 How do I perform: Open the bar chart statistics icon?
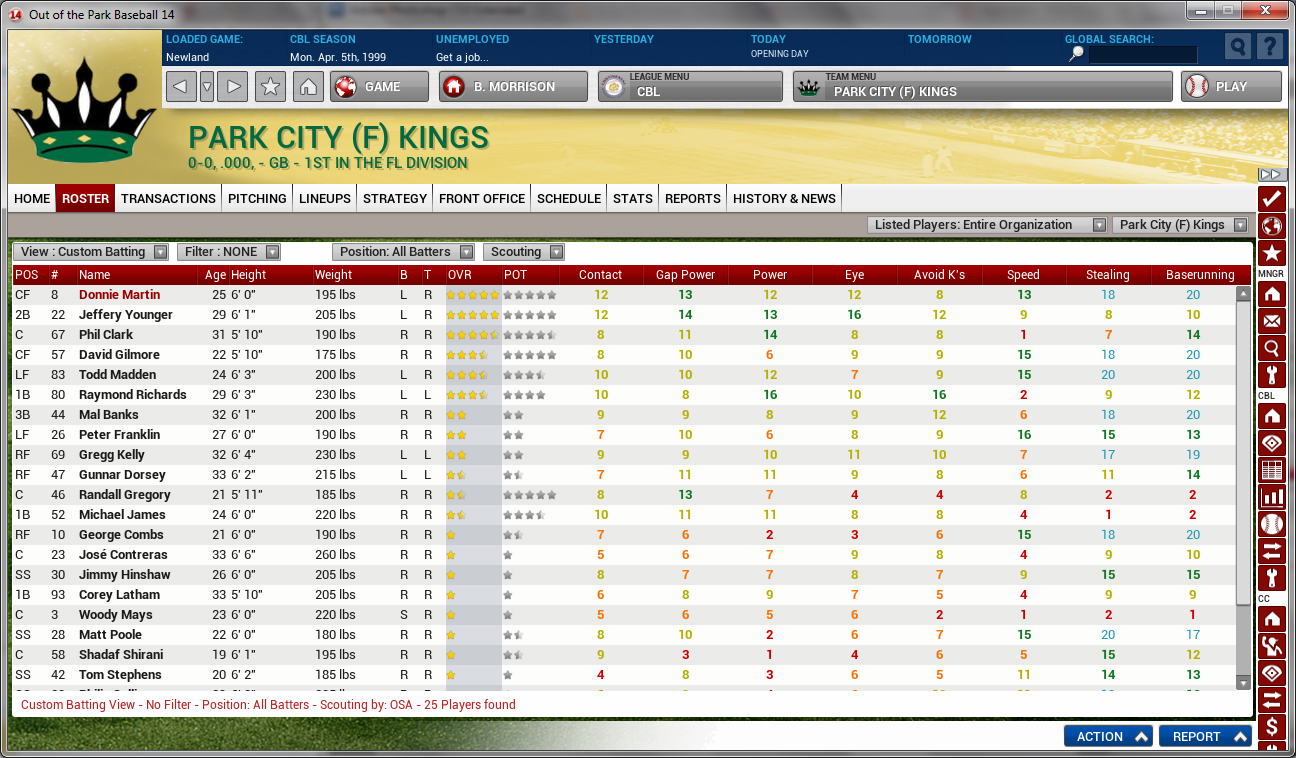[1271, 497]
